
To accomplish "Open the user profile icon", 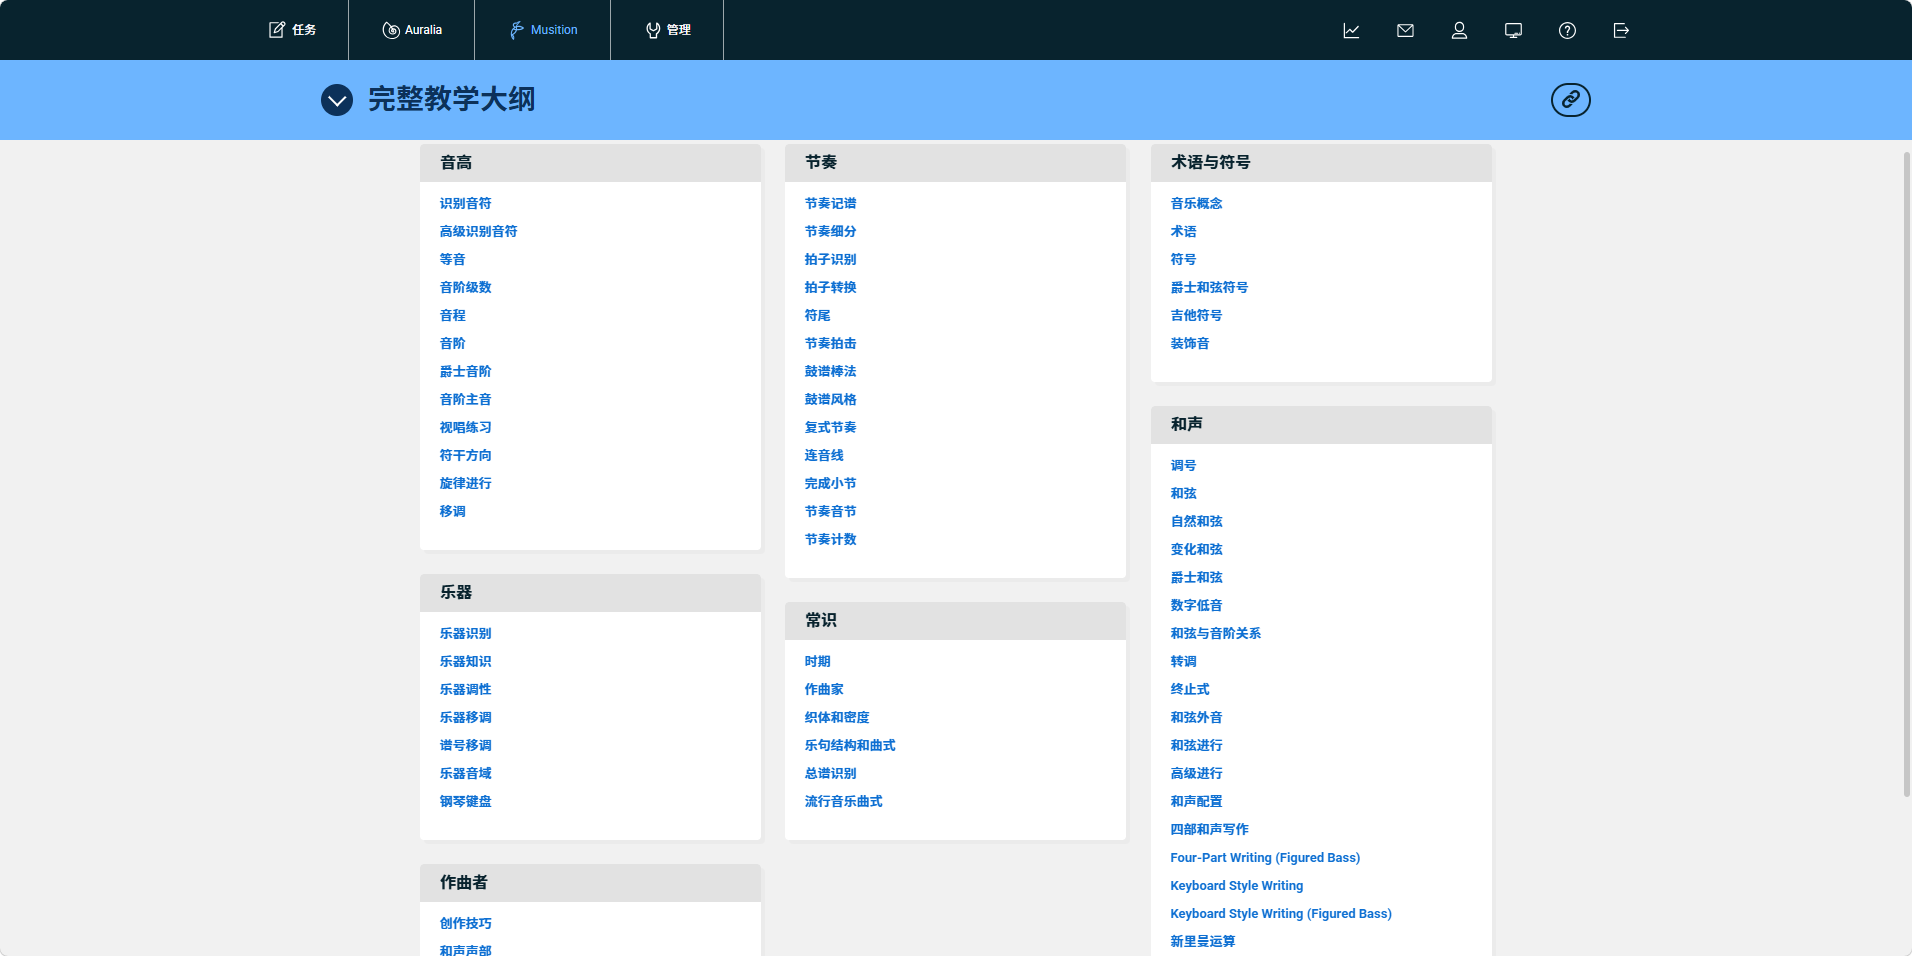I will 1459,30.
